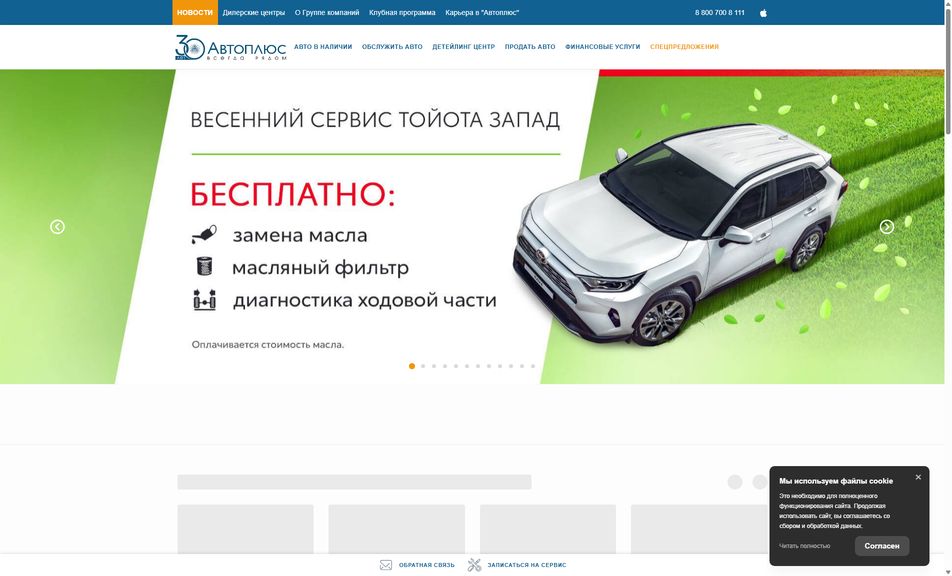The image size is (952, 576).
Task: Open Читать полностью cookie policy link
Action: click(804, 546)
